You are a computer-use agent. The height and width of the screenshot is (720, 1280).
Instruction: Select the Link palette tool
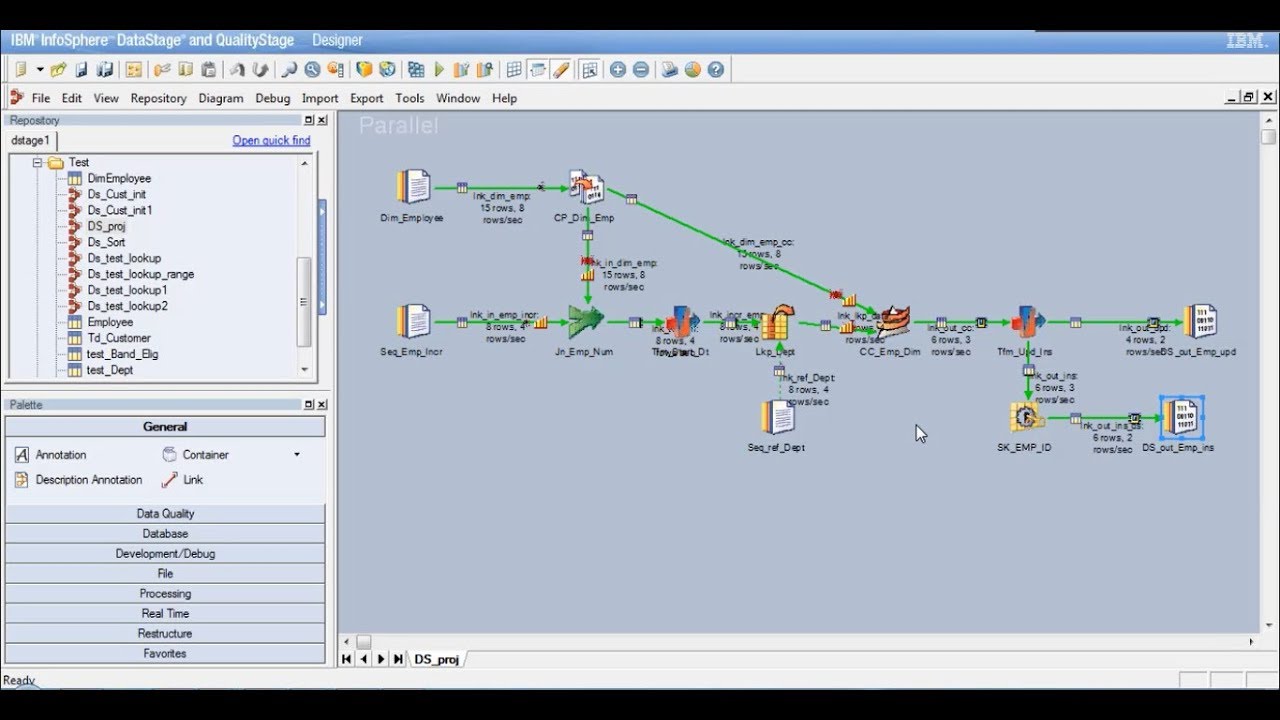coord(183,480)
